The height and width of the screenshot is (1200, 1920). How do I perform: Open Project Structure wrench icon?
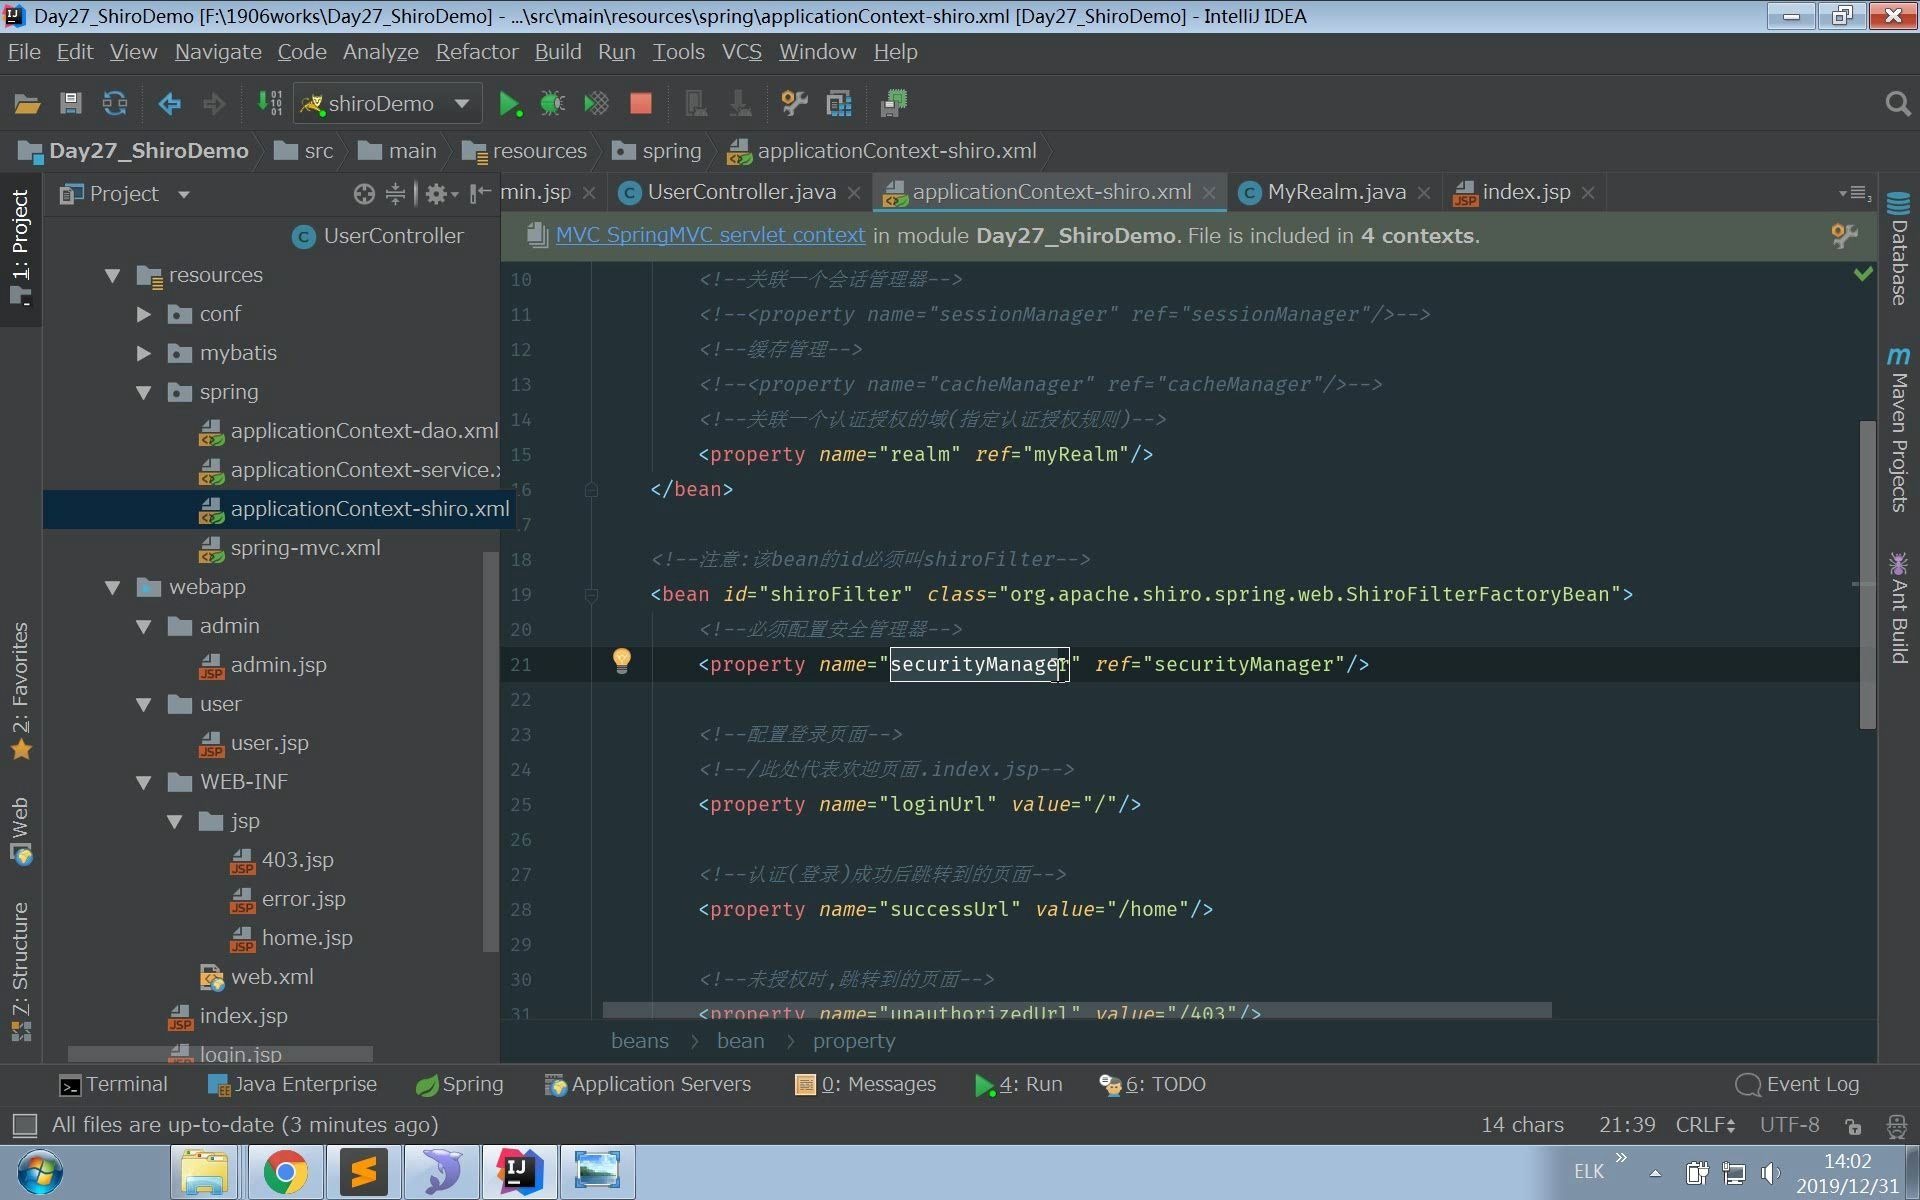pos(794,103)
